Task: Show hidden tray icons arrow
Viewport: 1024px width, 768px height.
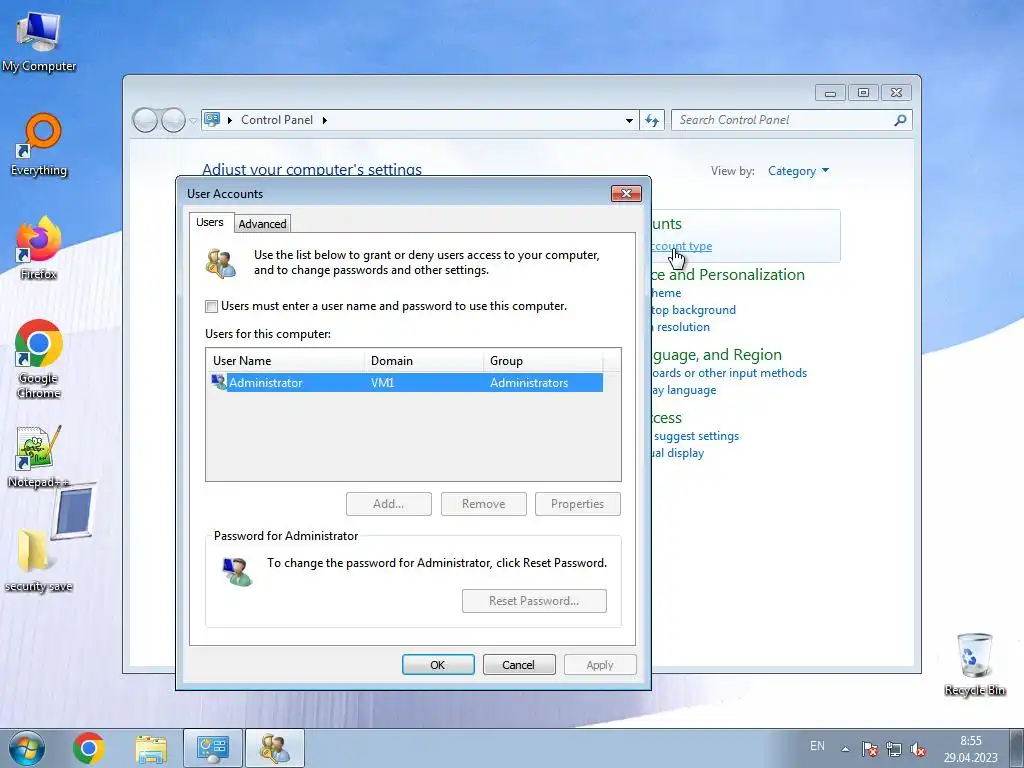Action: coord(845,749)
